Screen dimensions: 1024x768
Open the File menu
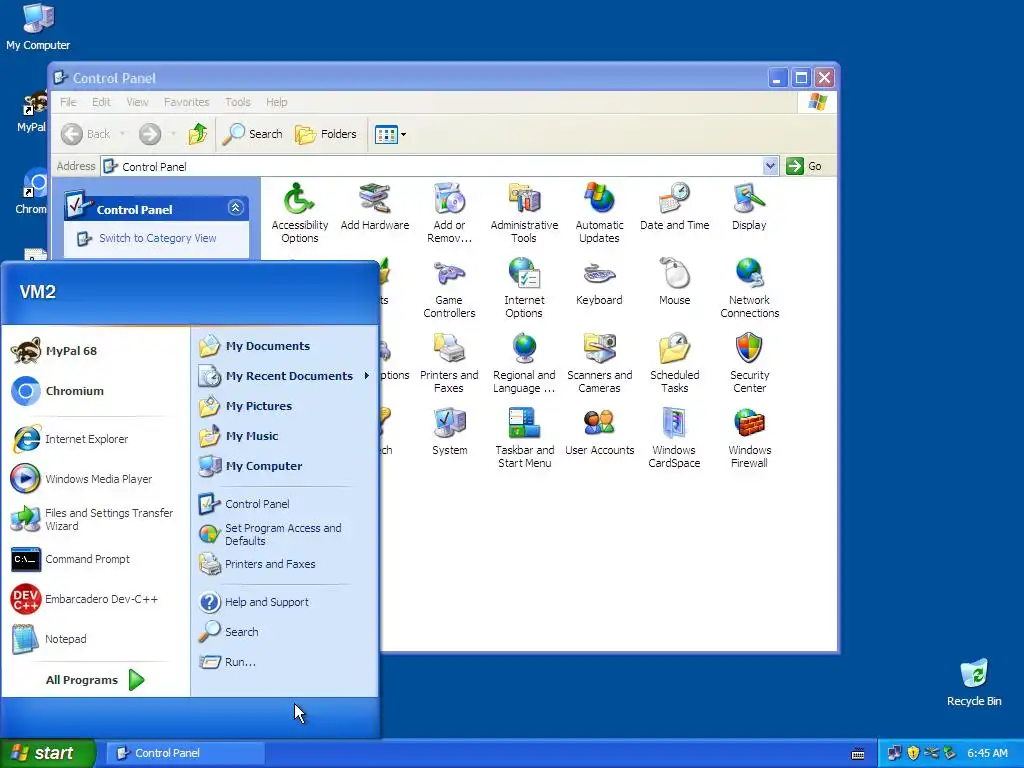click(x=68, y=102)
